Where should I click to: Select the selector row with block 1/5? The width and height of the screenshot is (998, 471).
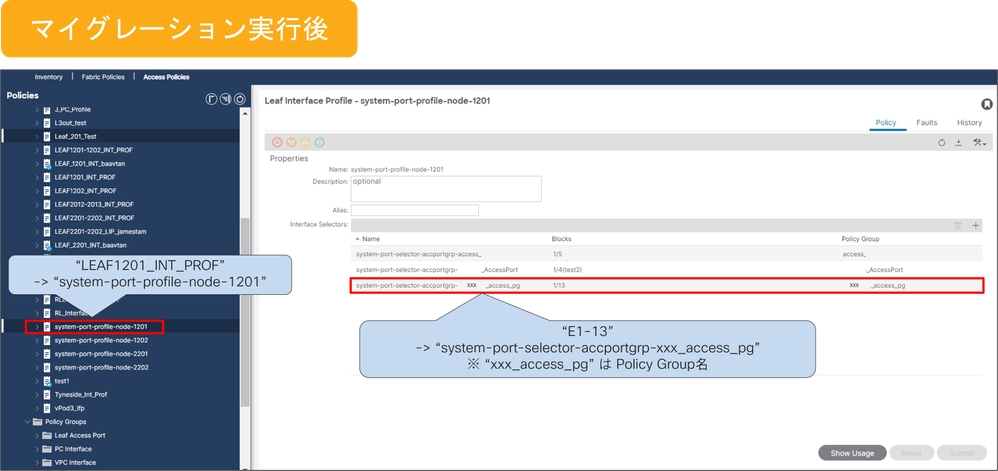click(x=666, y=253)
